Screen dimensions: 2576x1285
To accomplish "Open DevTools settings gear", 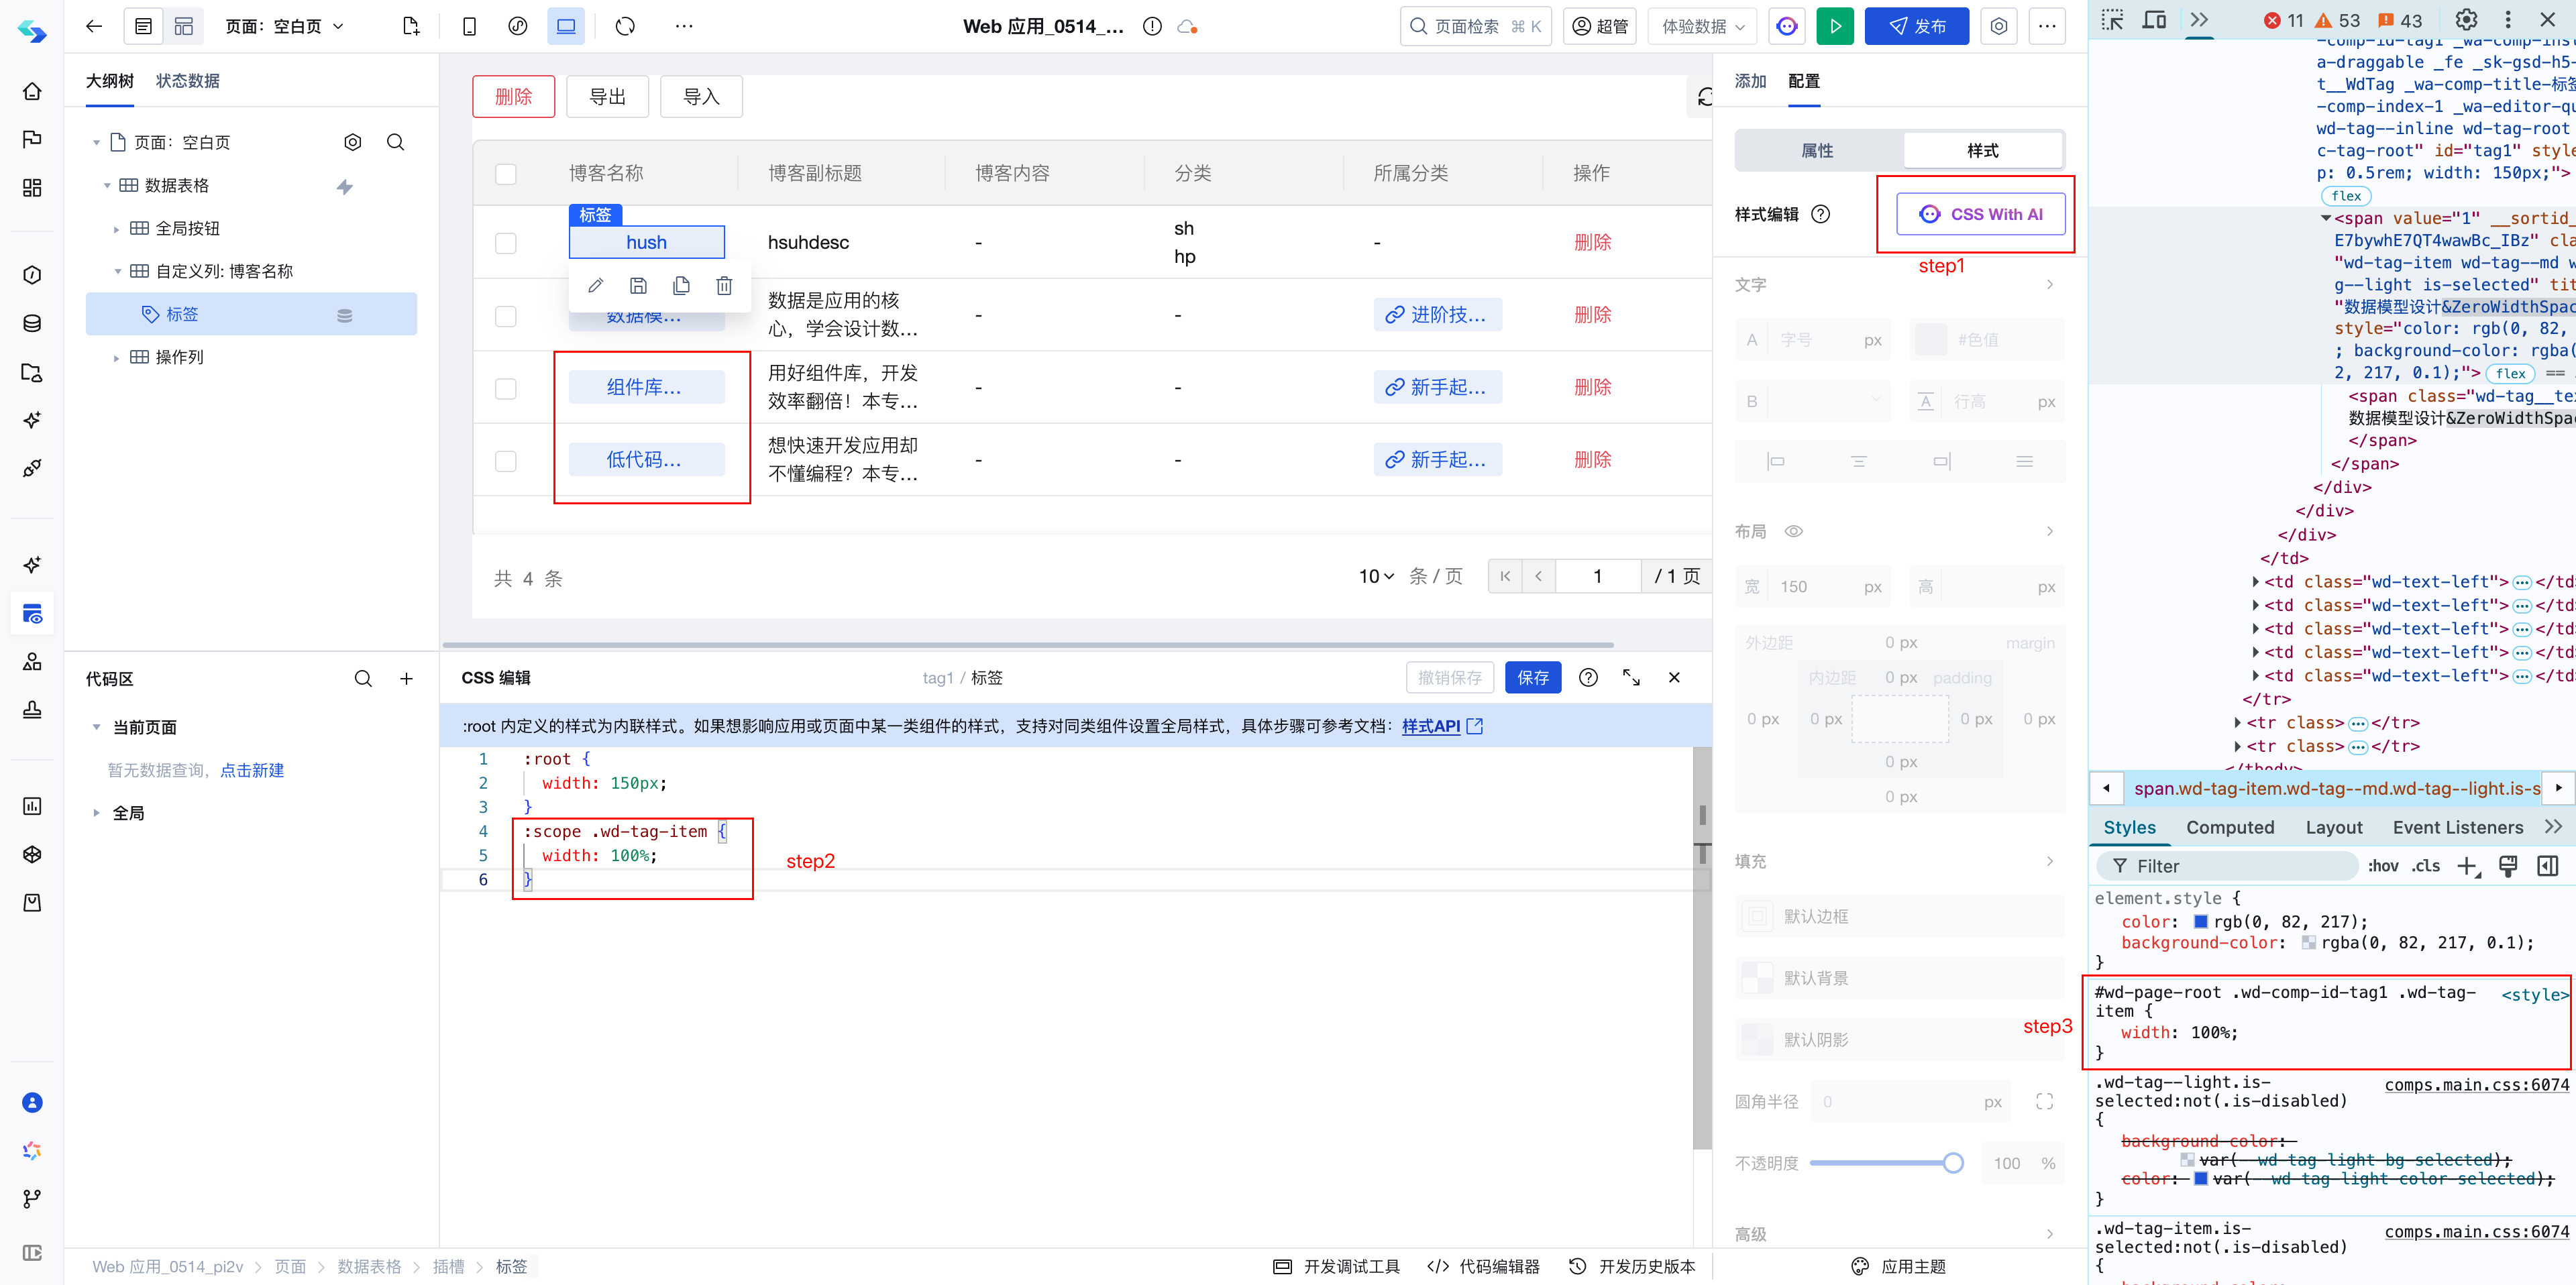I will [x=2466, y=20].
